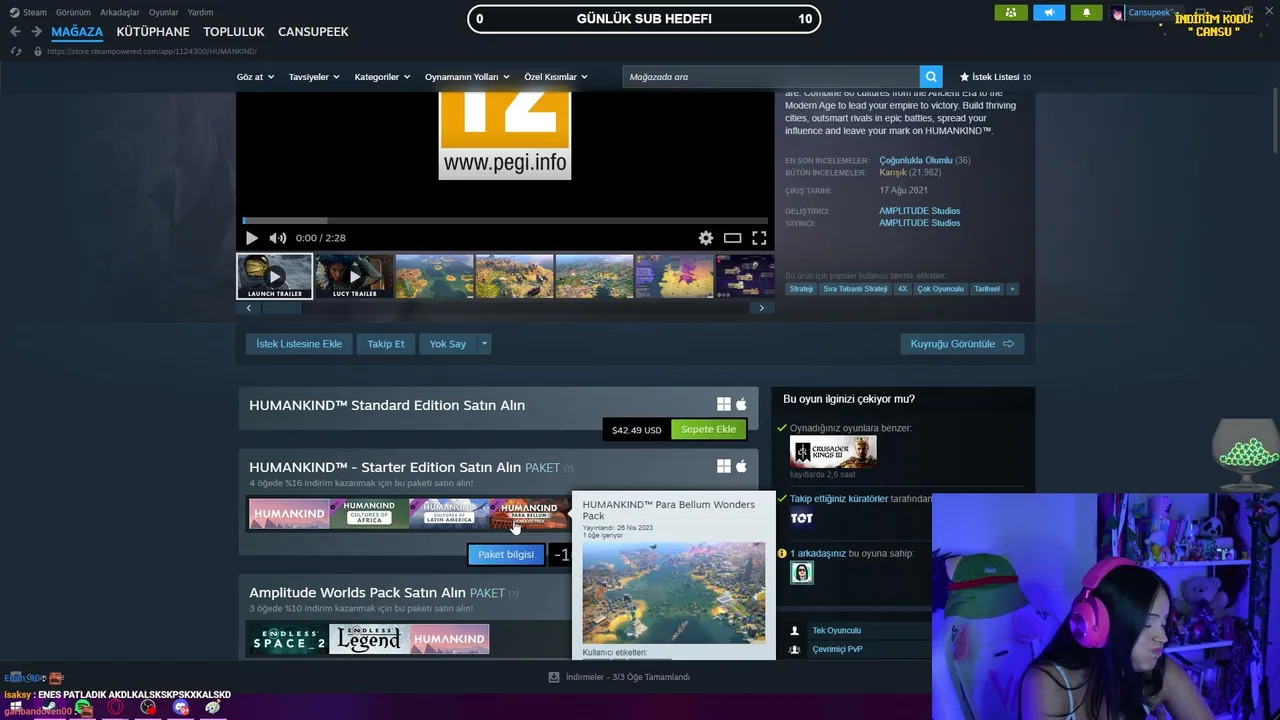
Task: Expand the Oynamanın Yolları dropdown
Action: coord(467,77)
